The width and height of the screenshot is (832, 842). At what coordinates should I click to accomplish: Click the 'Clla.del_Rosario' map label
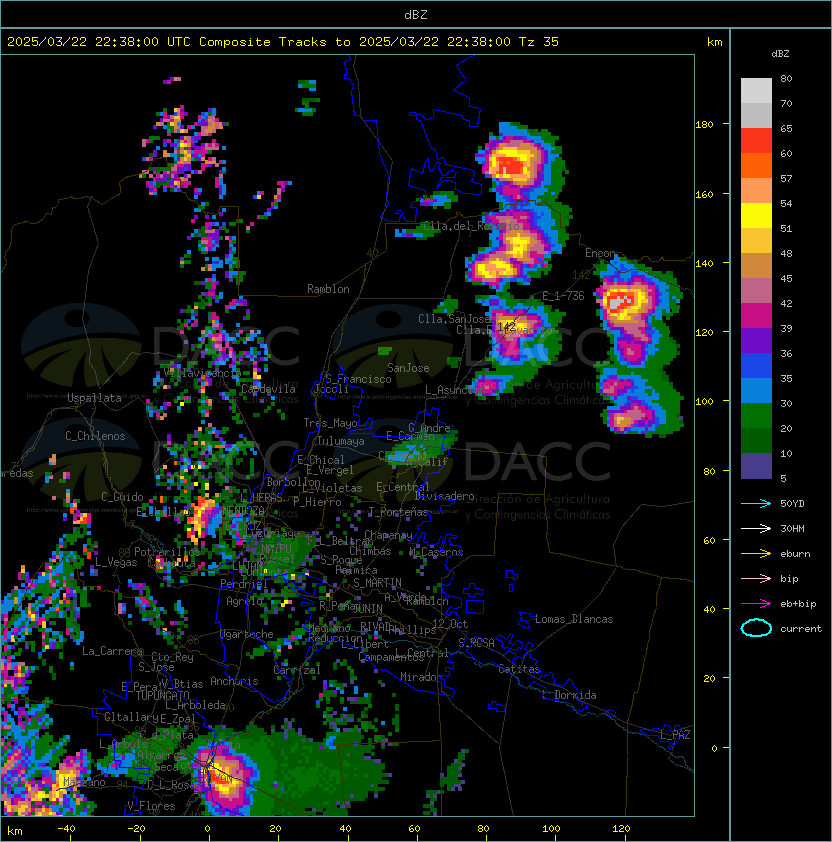coord(471,226)
